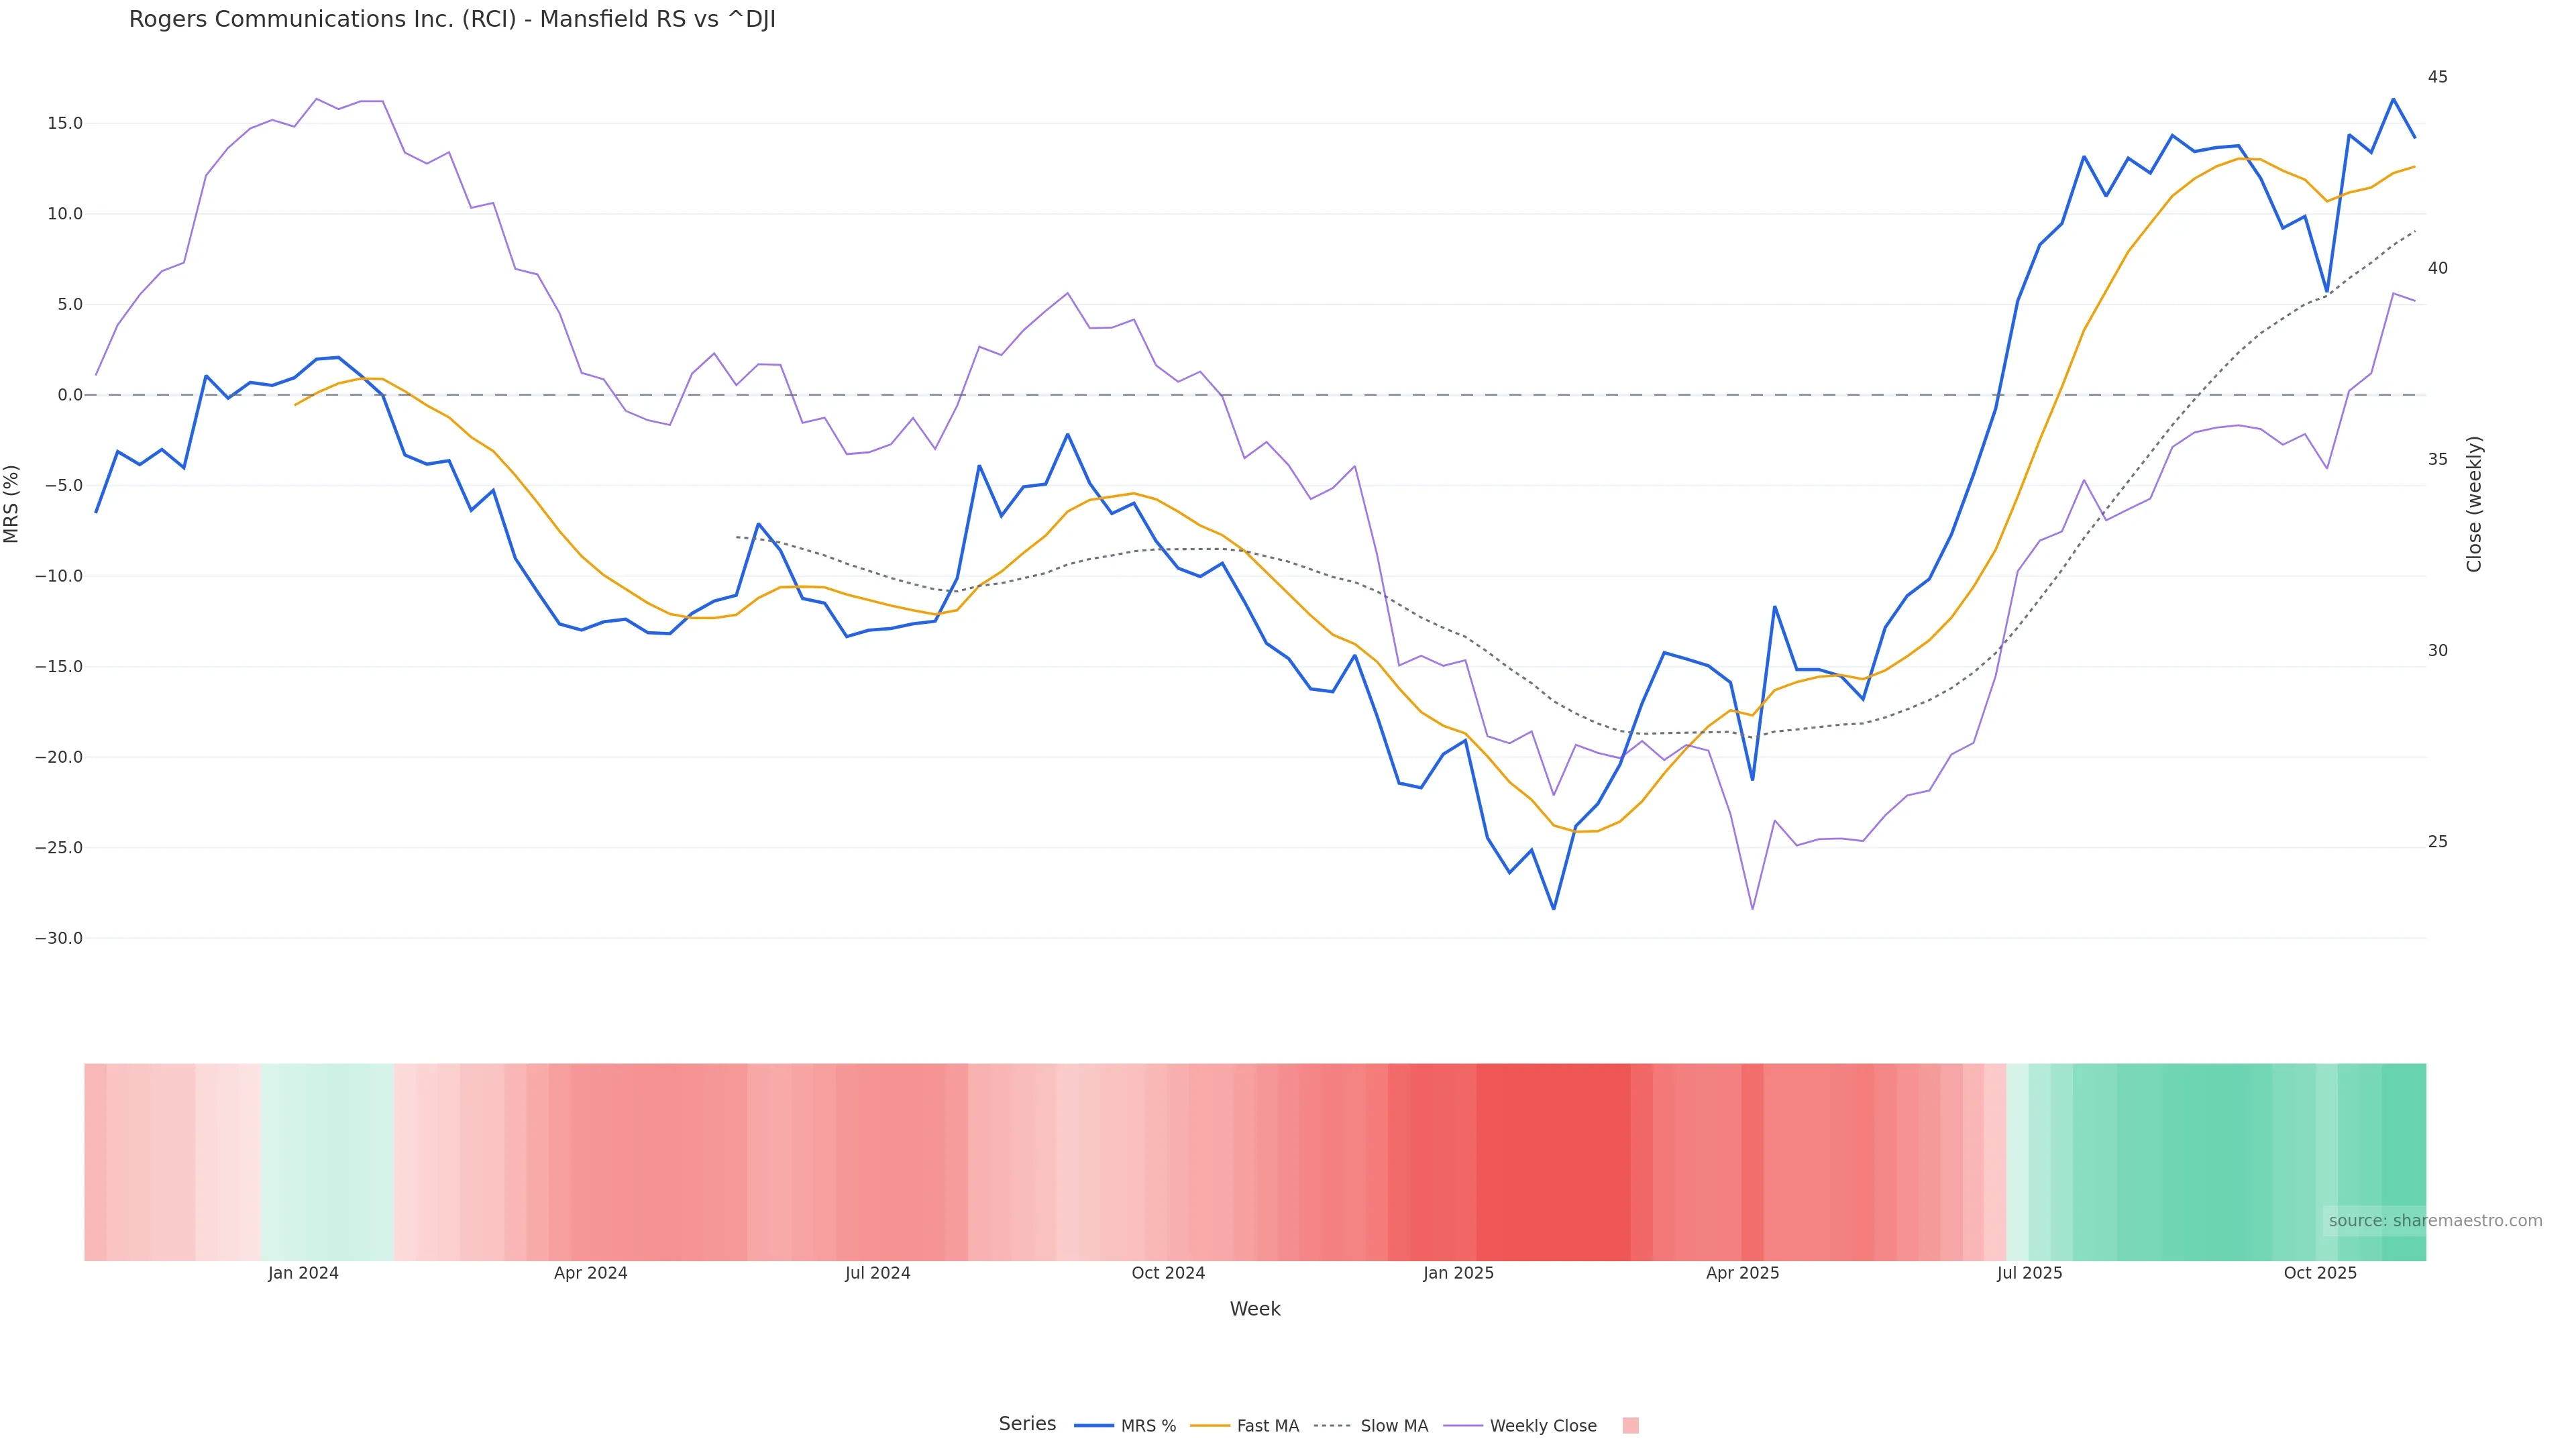Click the 'Jan 2025' x-axis tick
2576x1449 pixels.
pos(1458,1274)
